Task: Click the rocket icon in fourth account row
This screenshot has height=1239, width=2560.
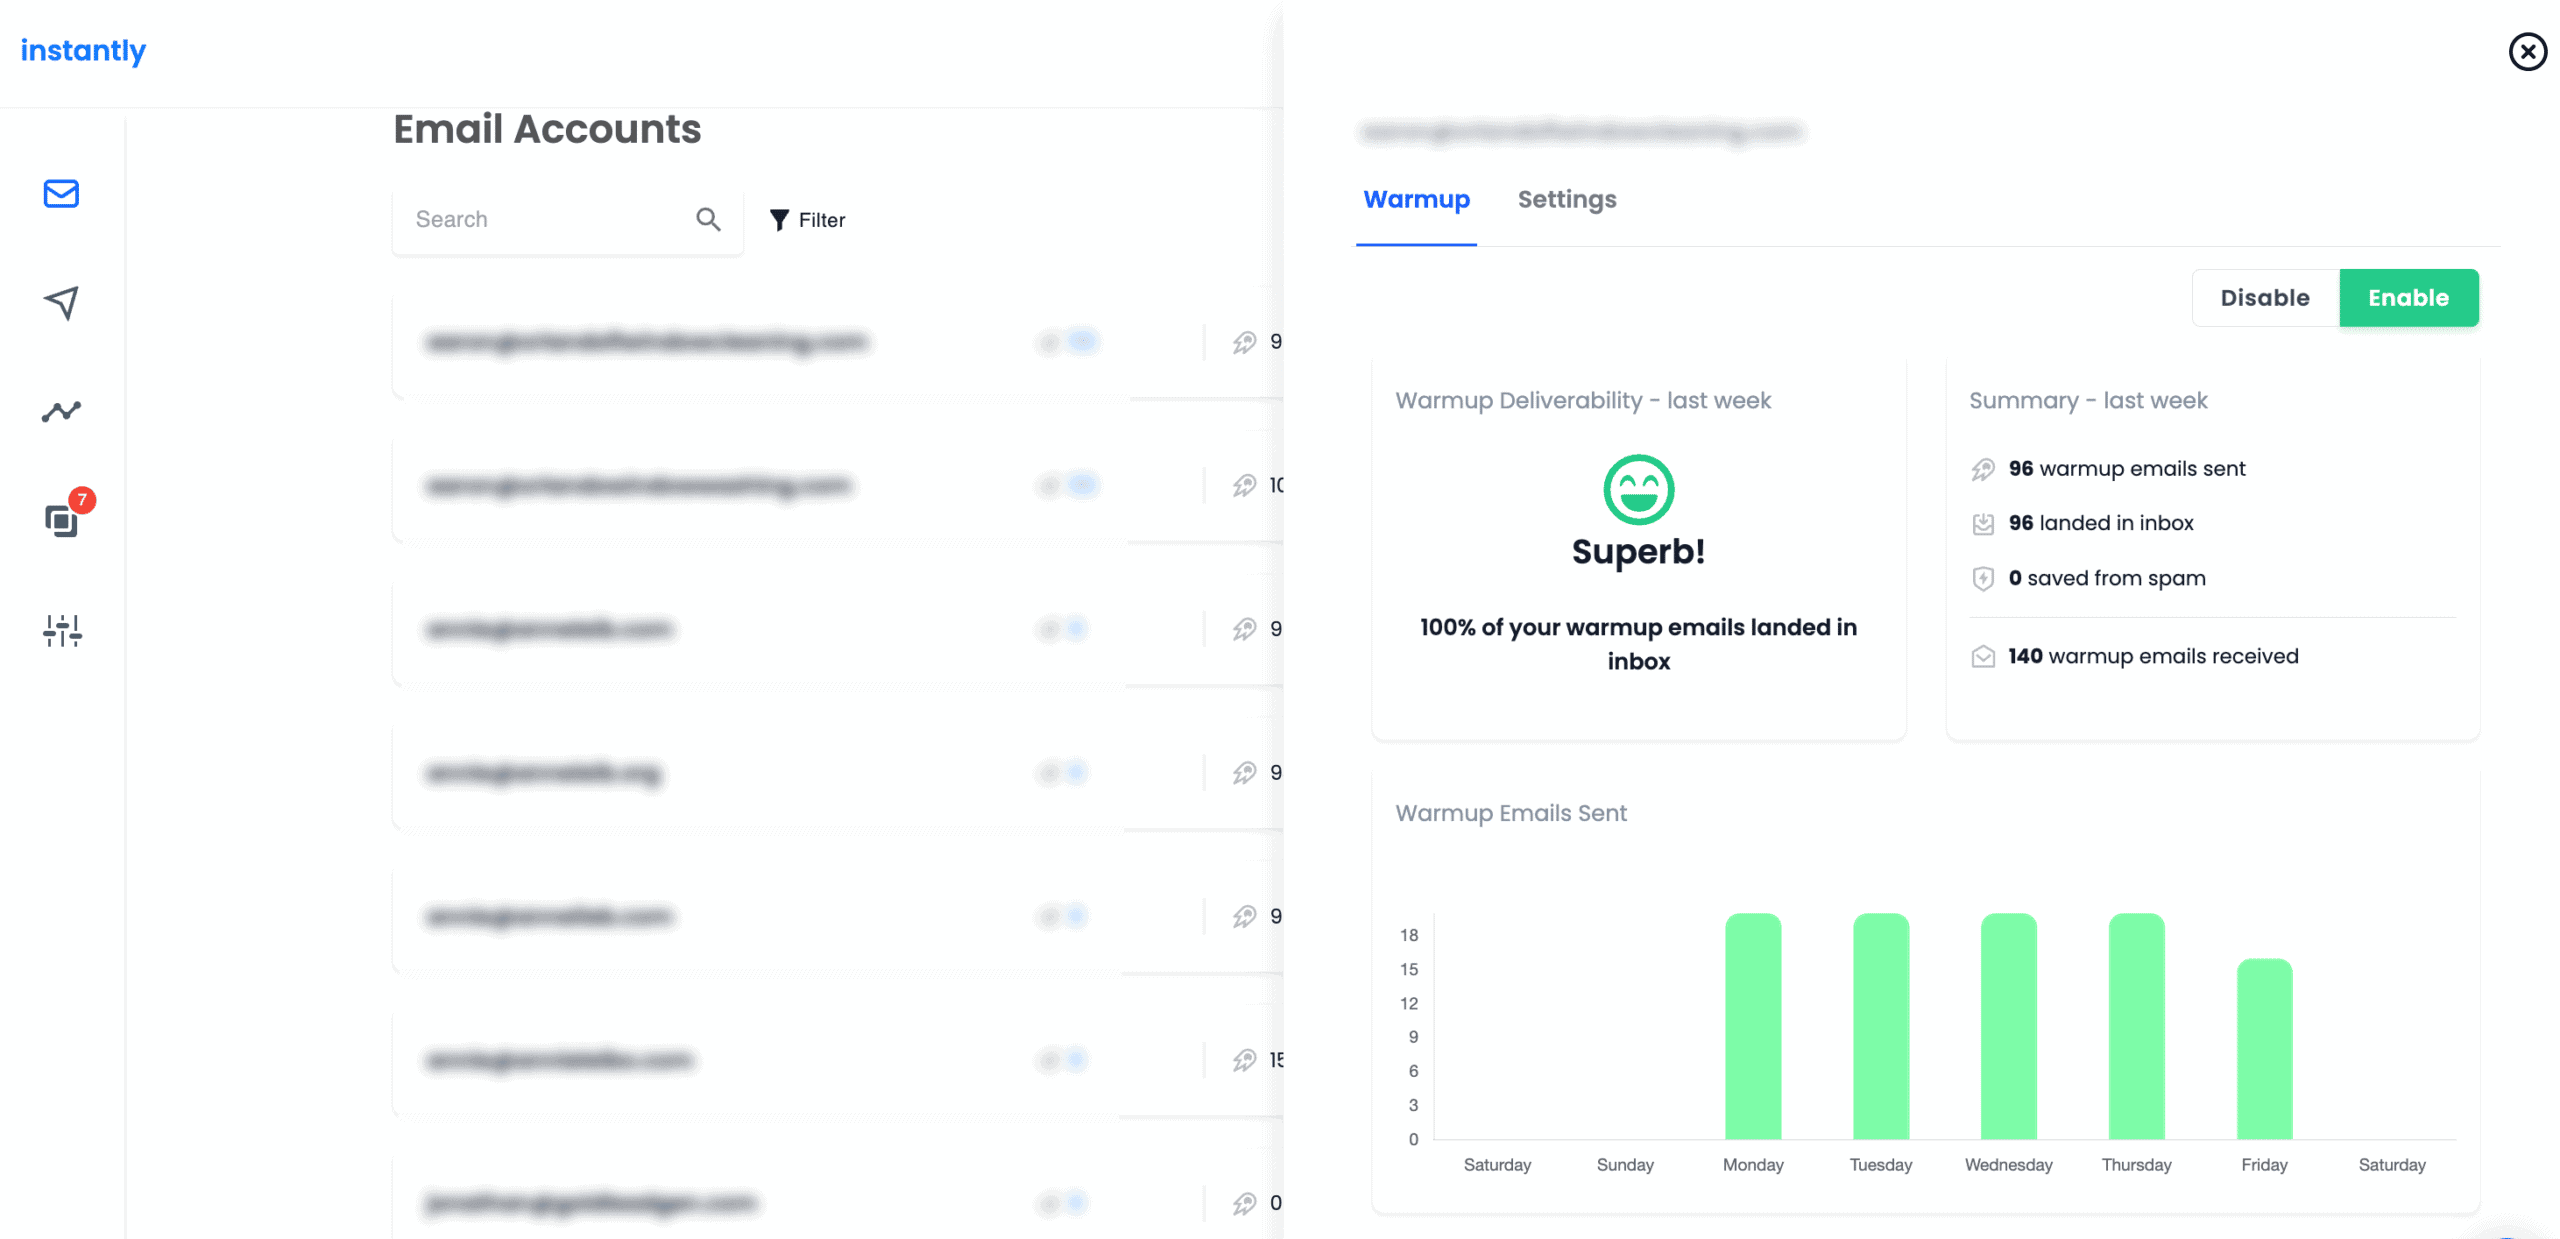Action: click(1244, 772)
